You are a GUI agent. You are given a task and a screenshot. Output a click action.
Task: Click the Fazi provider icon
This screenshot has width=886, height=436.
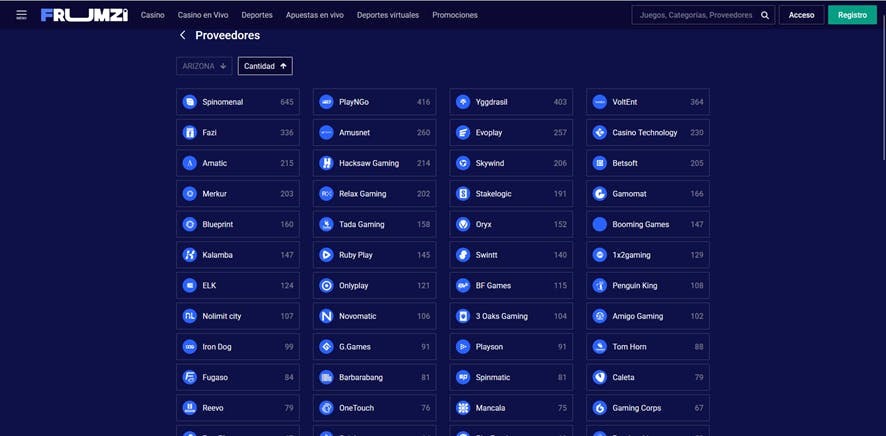click(x=189, y=132)
